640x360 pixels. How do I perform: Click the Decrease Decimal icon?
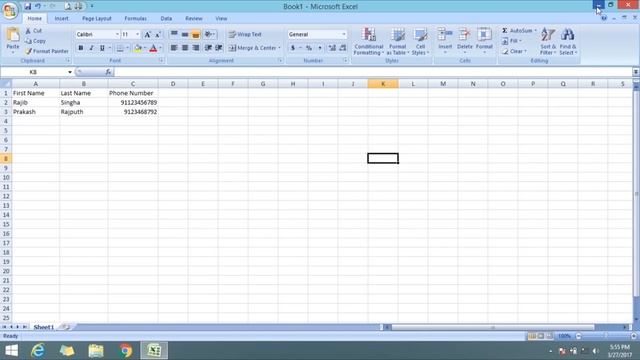click(343, 48)
